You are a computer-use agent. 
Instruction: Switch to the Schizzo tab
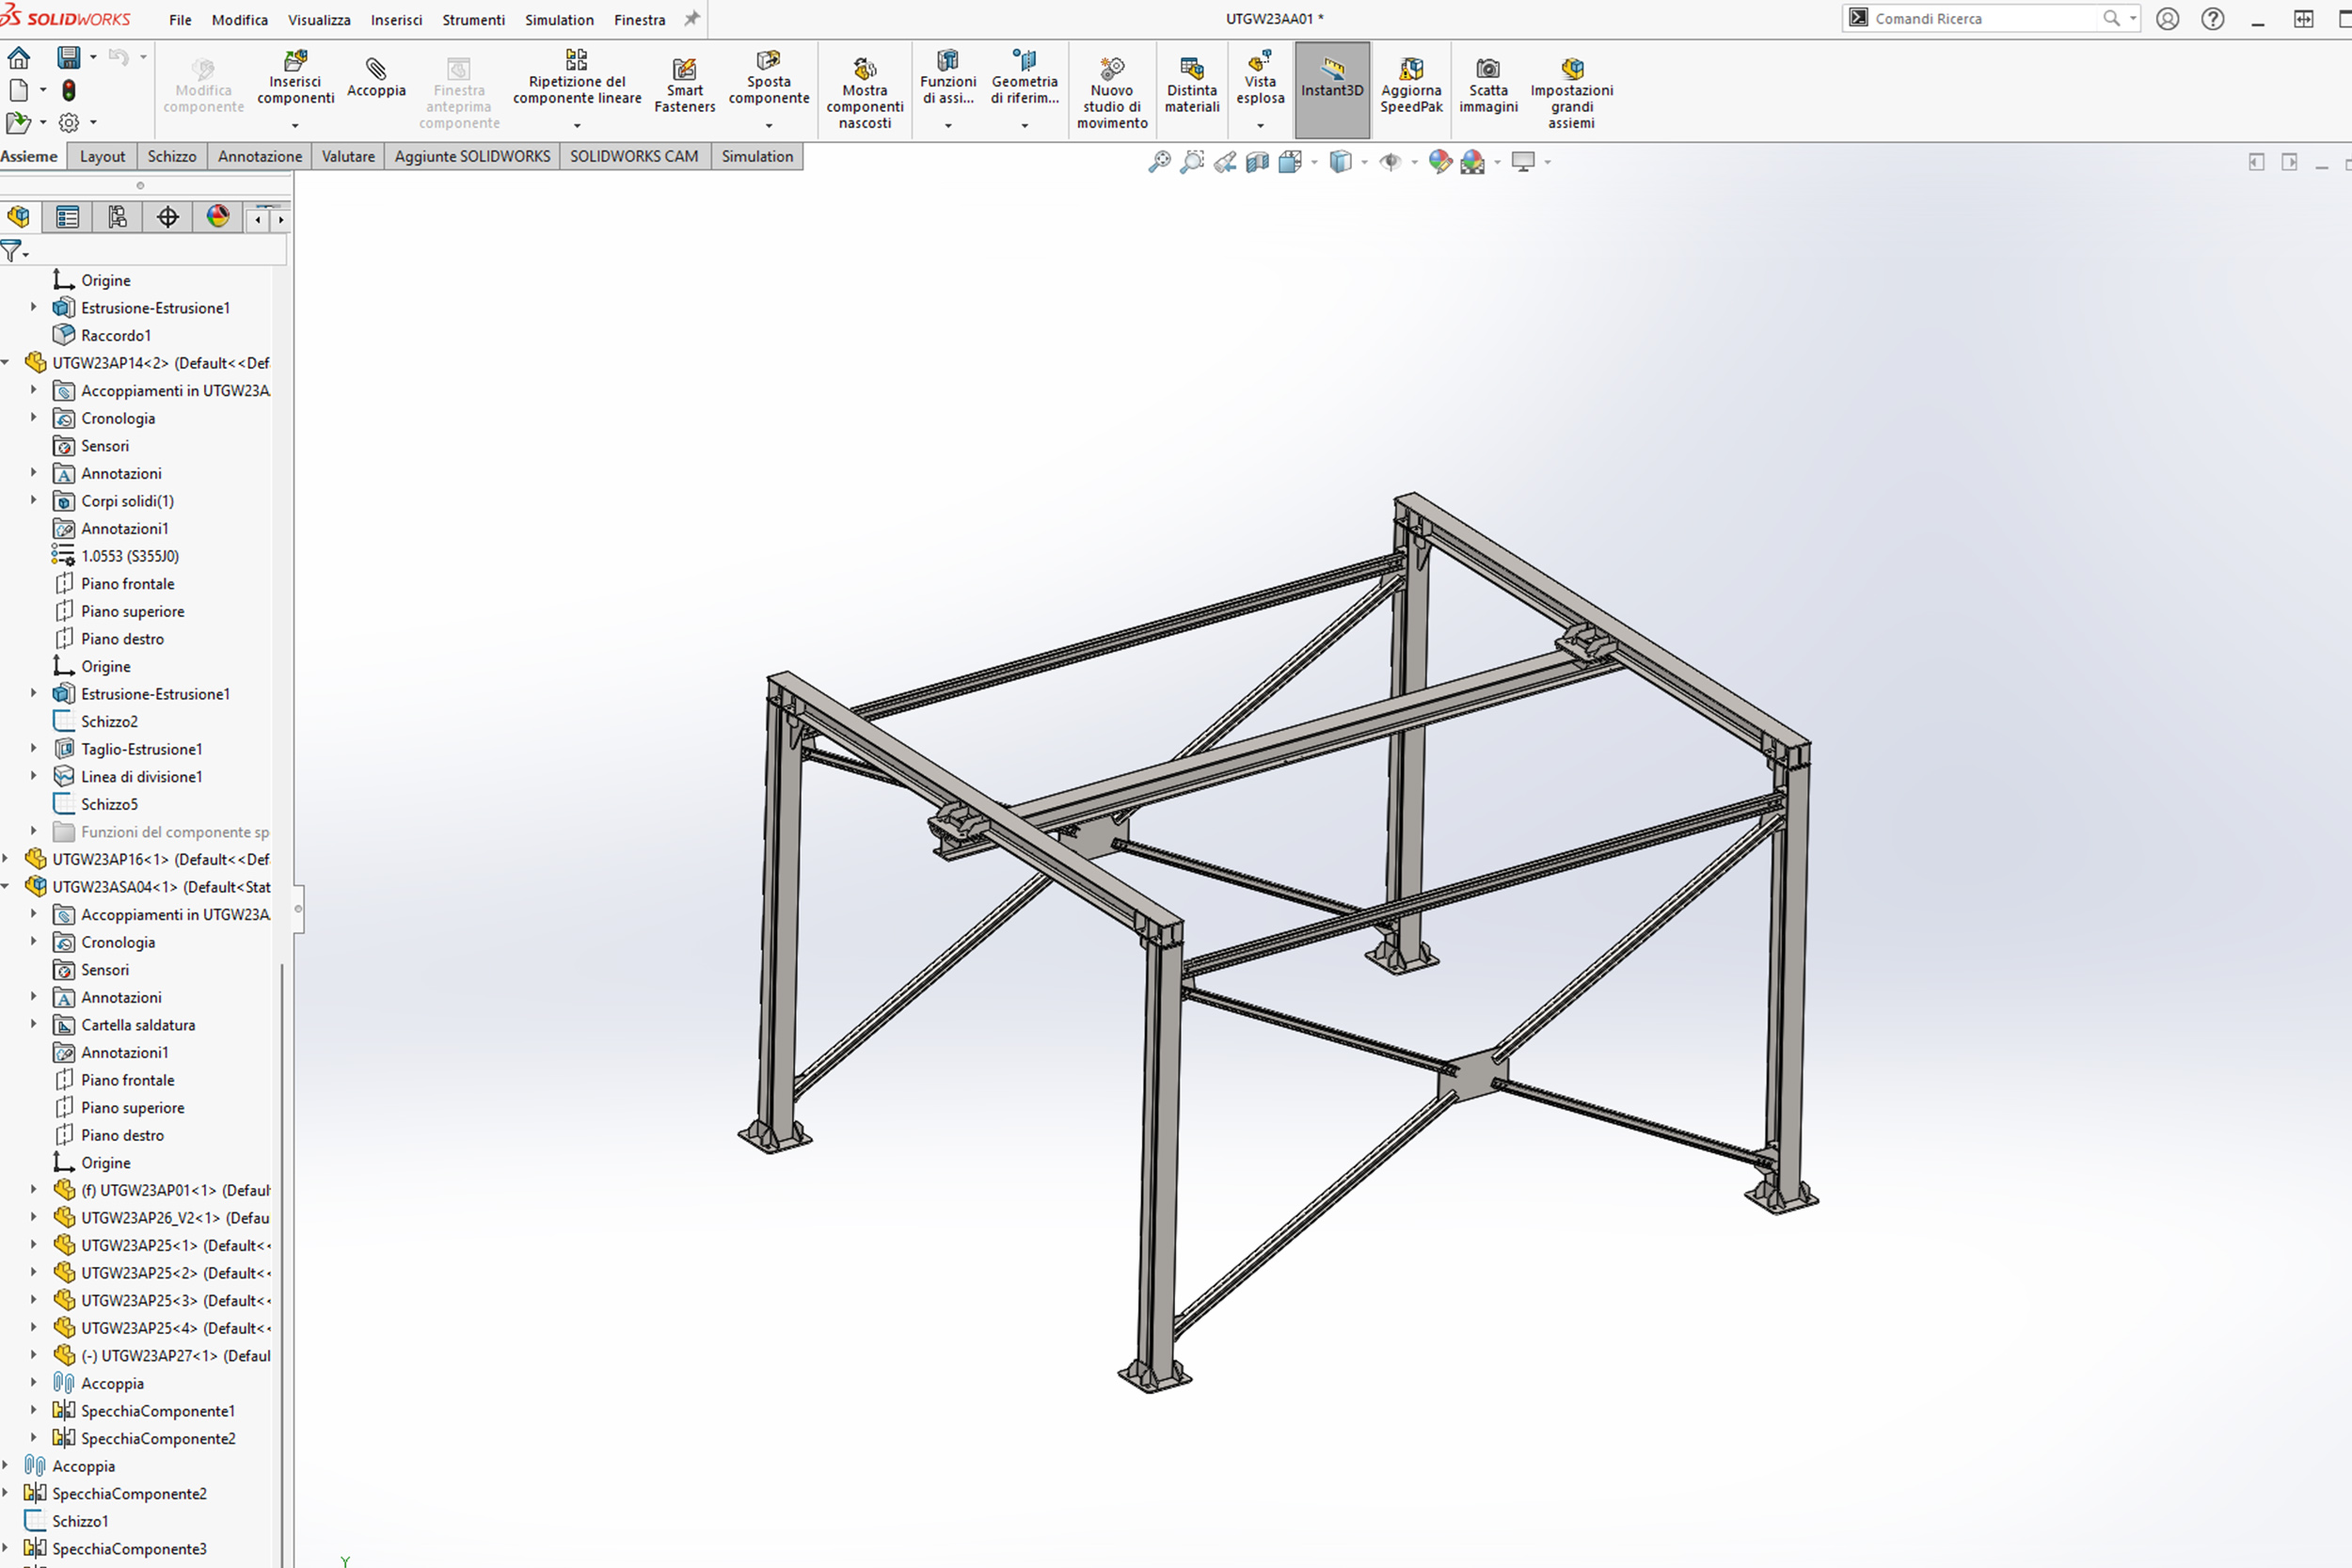(x=172, y=156)
